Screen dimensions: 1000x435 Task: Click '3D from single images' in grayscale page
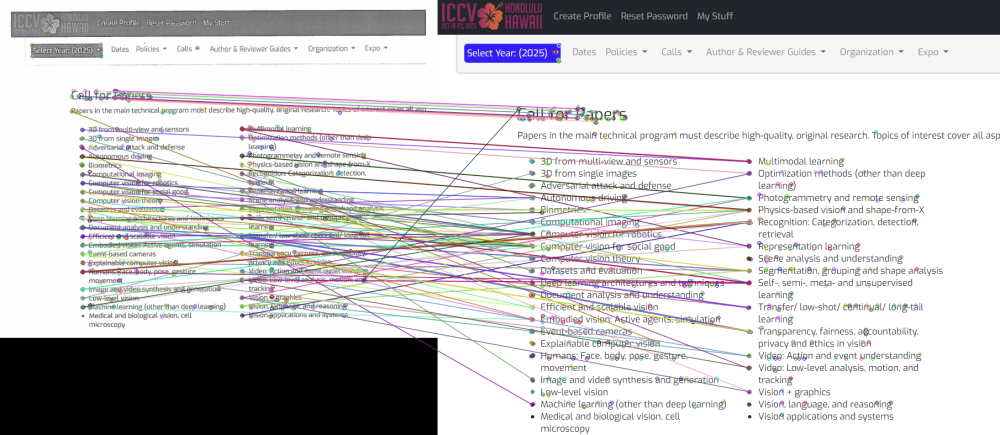124,138
